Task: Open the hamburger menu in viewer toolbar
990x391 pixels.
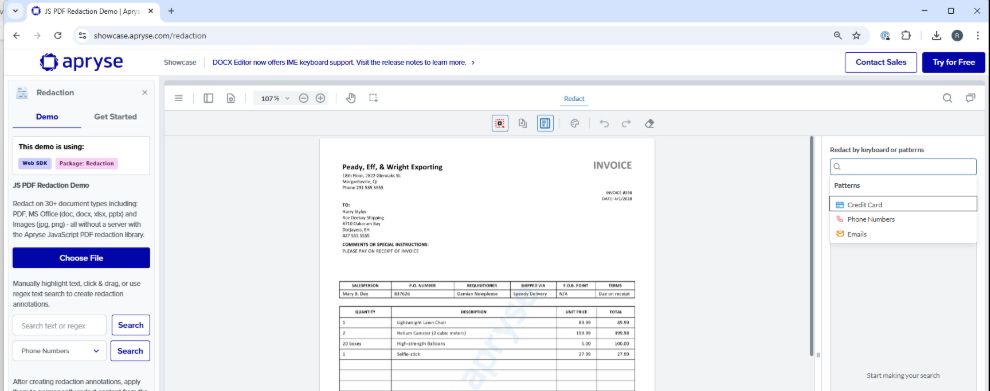Action: 179,99
